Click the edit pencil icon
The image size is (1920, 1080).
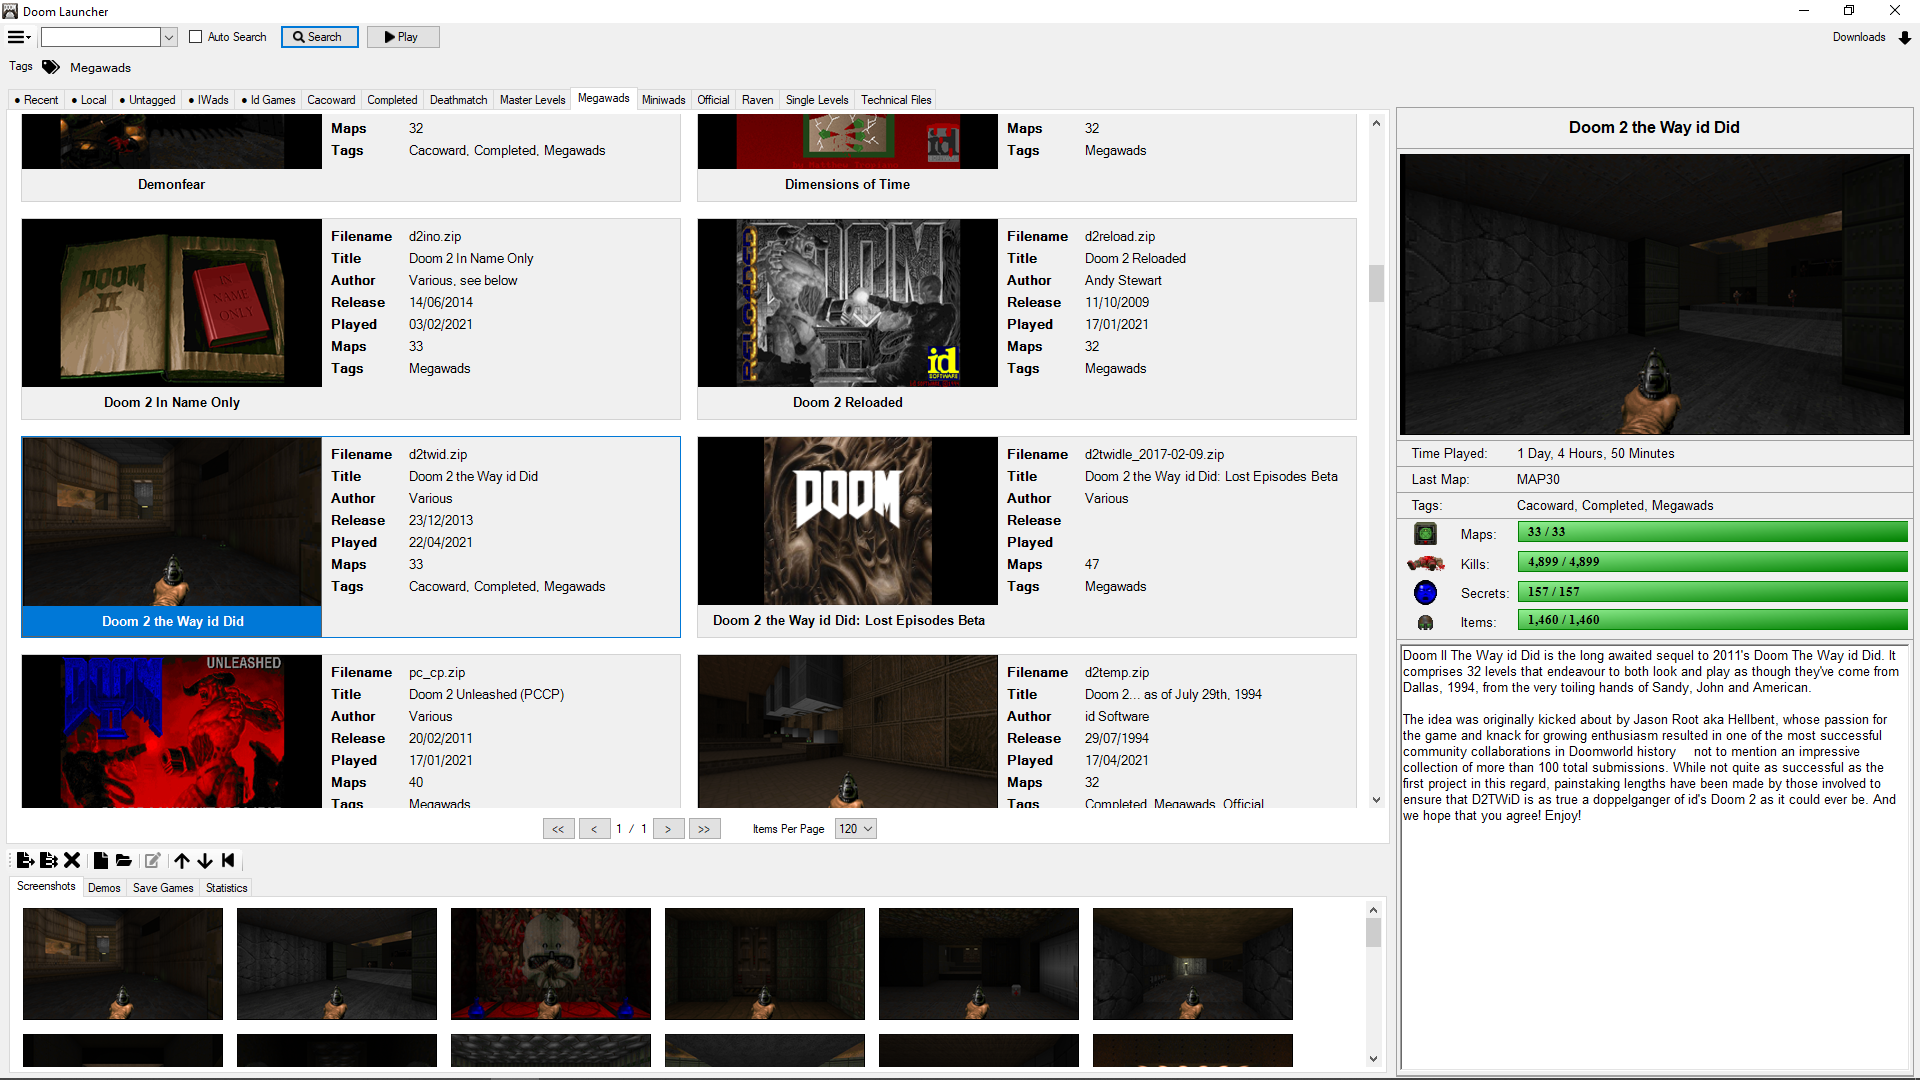pos(152,860)
